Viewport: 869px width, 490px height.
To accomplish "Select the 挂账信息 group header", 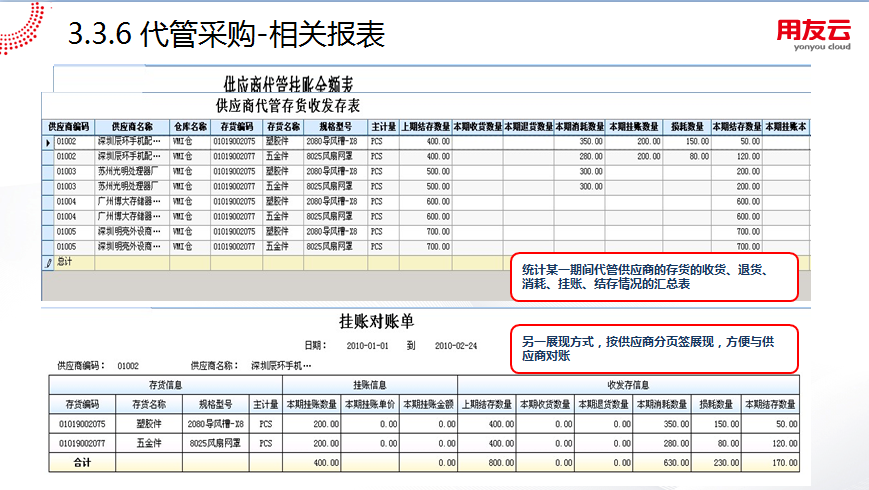I will click(x=370, y=385).
